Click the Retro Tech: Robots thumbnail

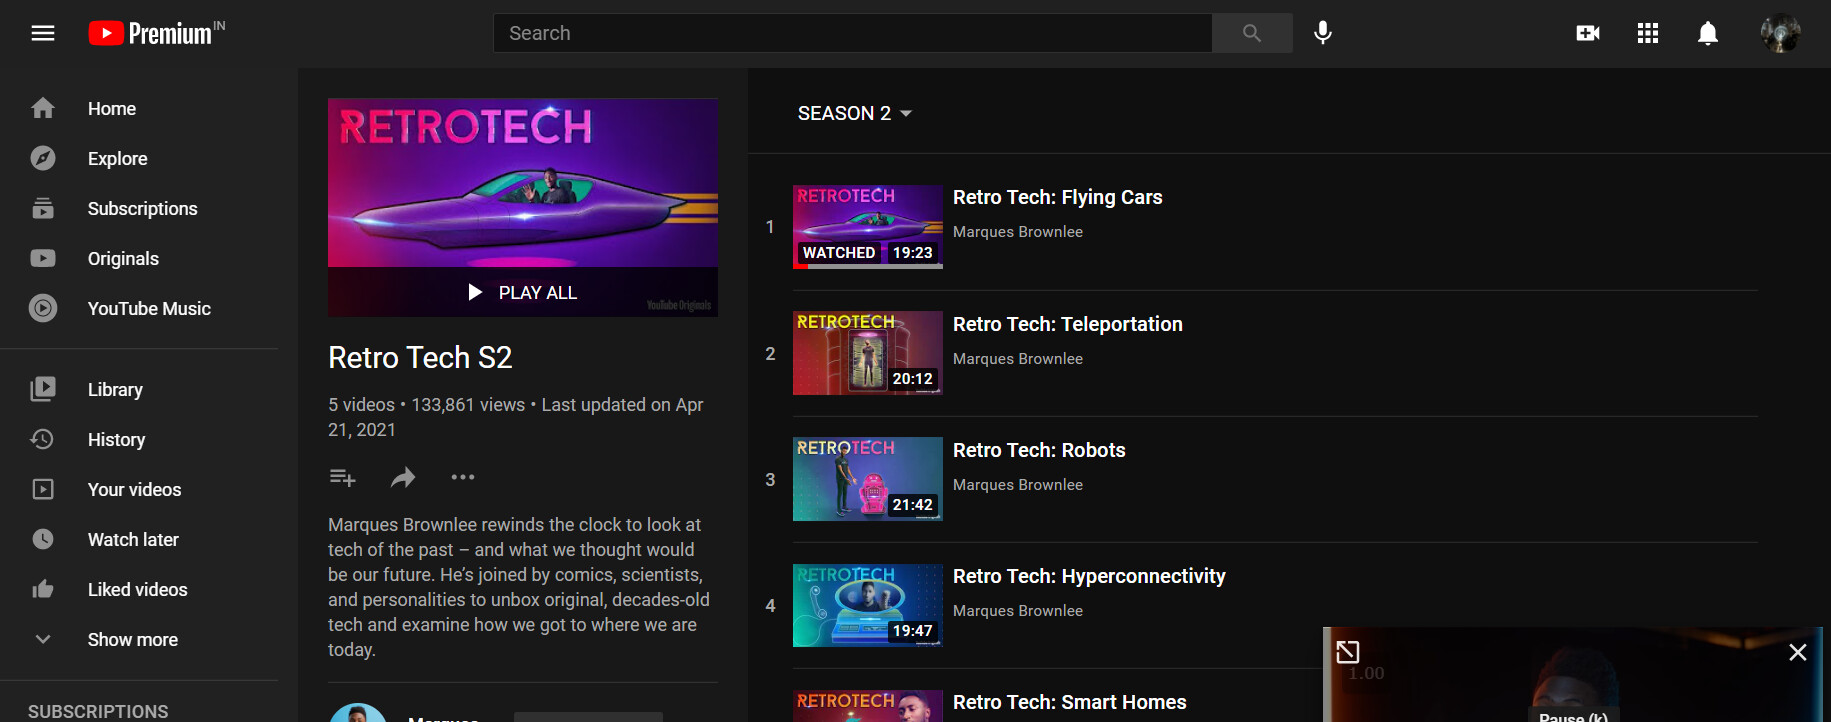[x=867, y=479]
